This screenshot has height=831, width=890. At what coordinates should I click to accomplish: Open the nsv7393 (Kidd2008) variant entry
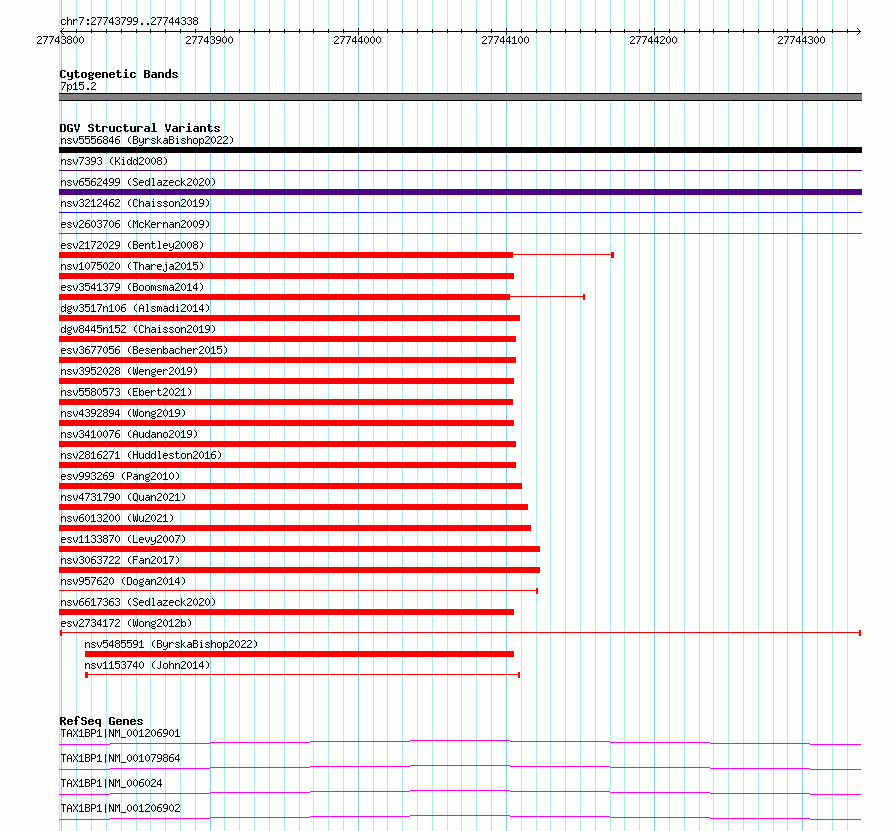(x=114, y=161)
